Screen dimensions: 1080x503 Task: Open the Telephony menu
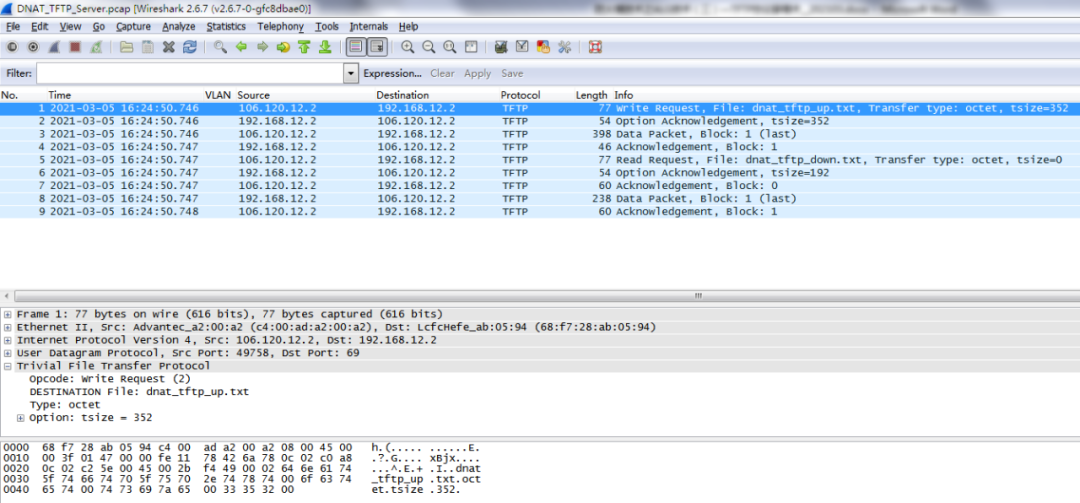(x=280, y=26)
